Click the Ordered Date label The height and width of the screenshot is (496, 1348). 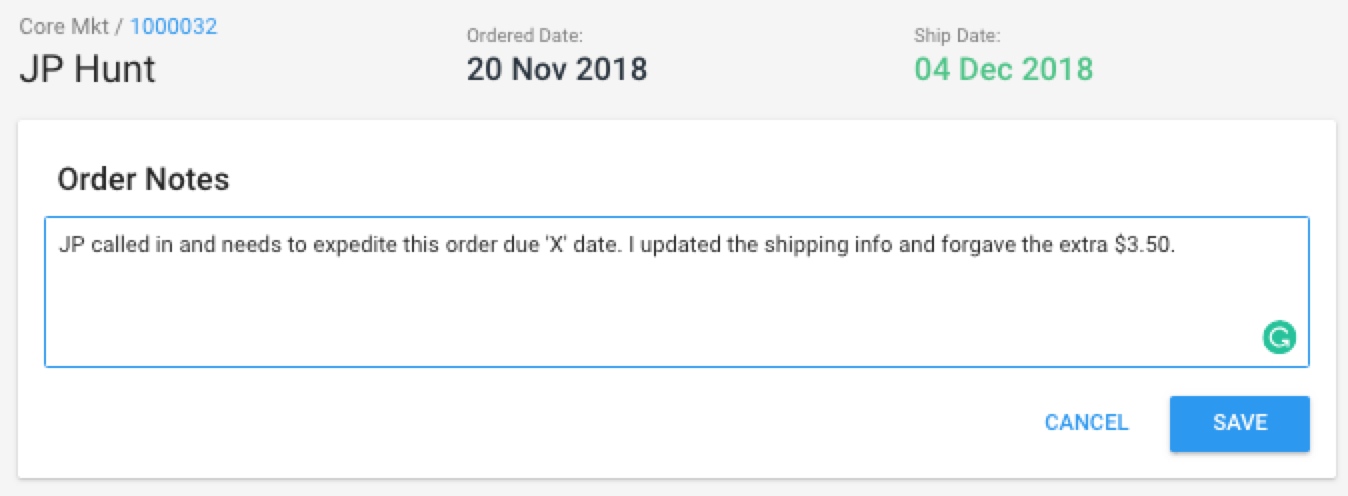(x=525, y=36)
